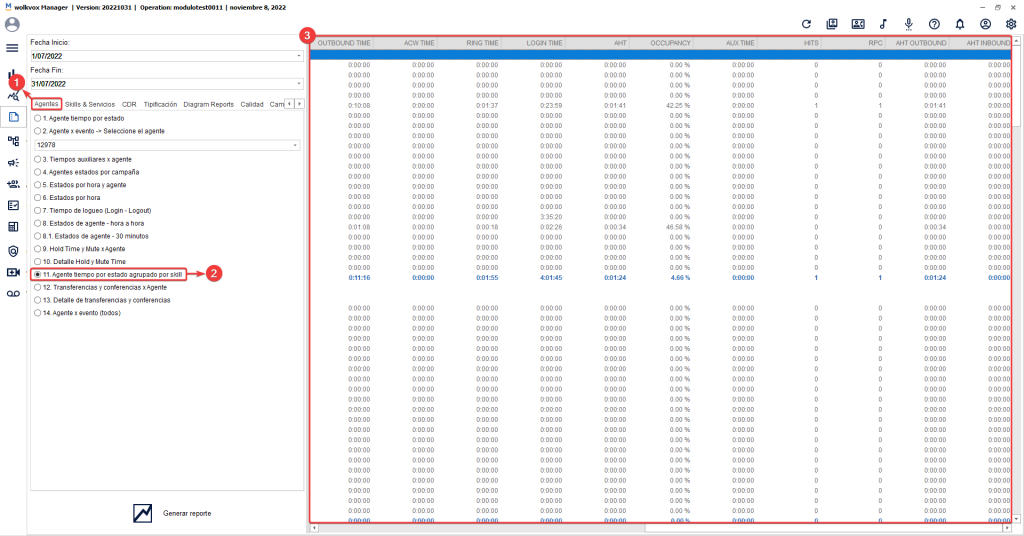Click the LOGIN TIME column header
This screenshot has width=1024, height=536.
coord(534,43)
